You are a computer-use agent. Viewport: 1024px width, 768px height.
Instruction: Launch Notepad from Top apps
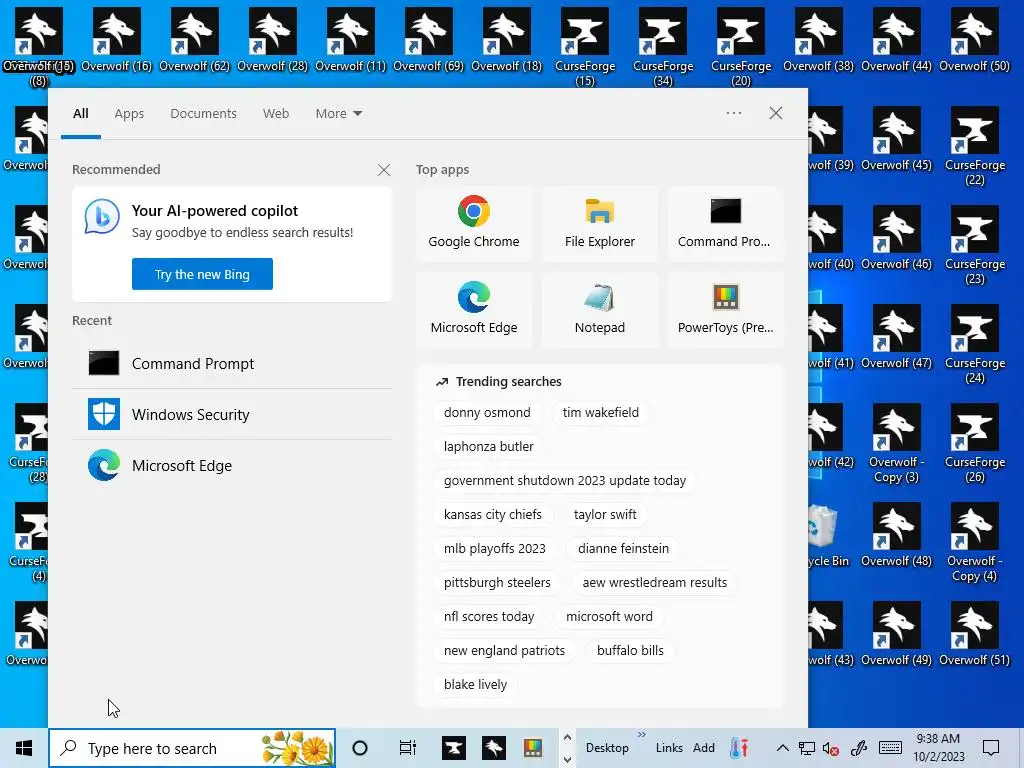click(600, 310)
